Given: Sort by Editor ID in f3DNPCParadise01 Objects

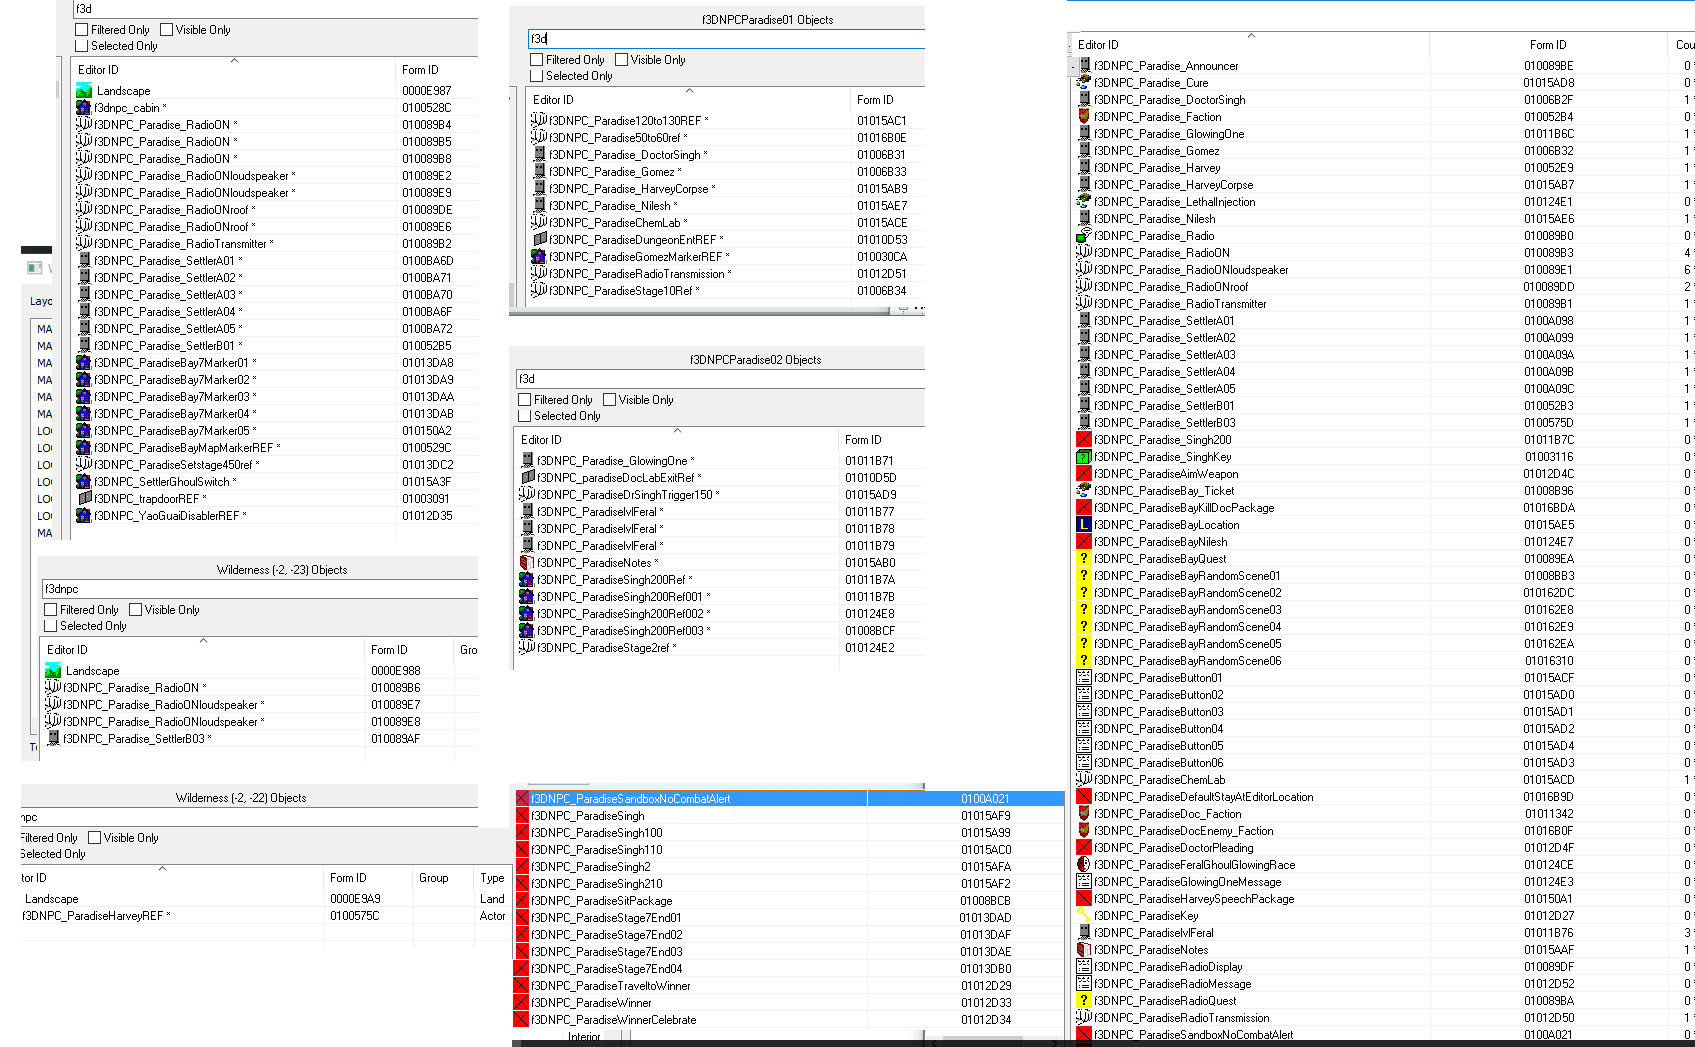Looking at the screenshot, I should pyautogui.click(x=688, y=100).
